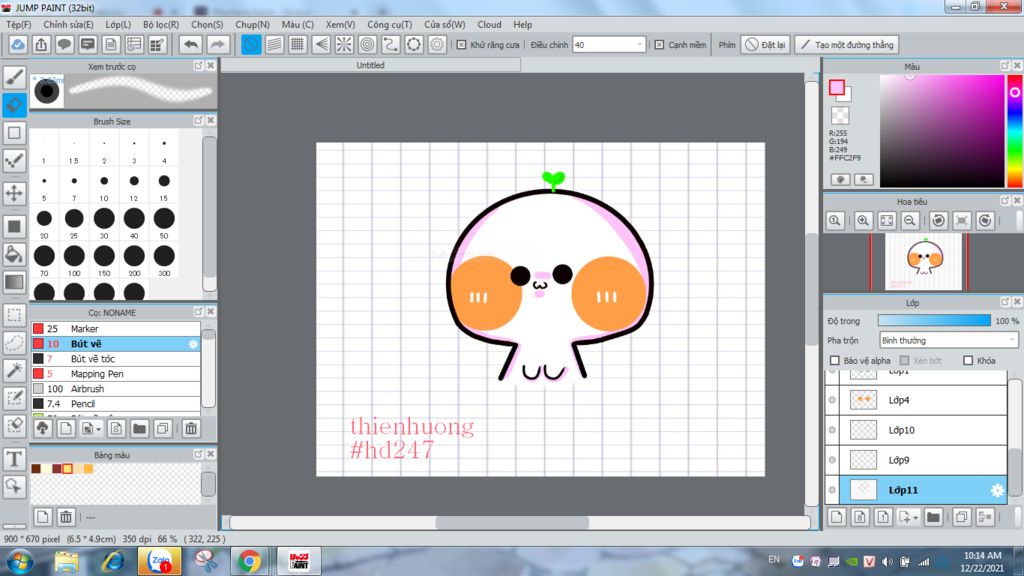Click the Redo arrow in toolbar
Viewport: 1024px width, 576px height.
click(217, 44)
